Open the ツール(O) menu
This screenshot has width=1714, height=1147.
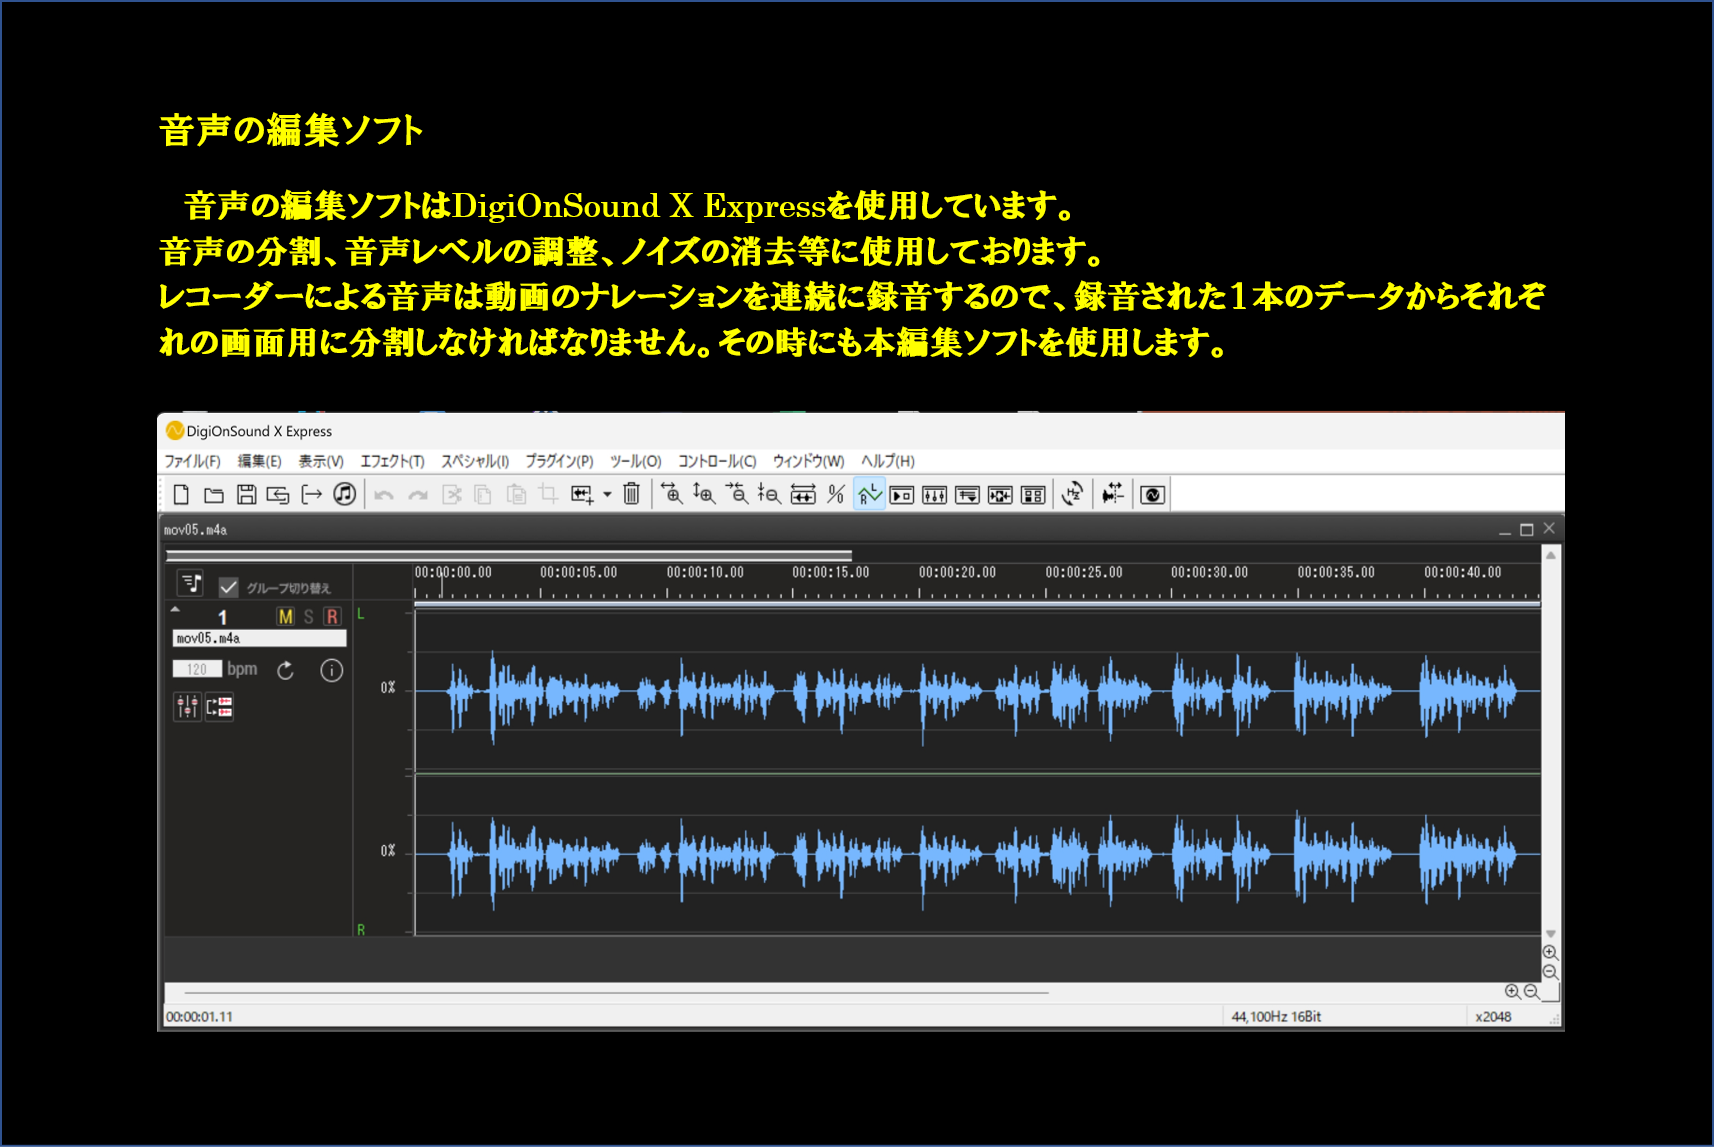(636, 461)
